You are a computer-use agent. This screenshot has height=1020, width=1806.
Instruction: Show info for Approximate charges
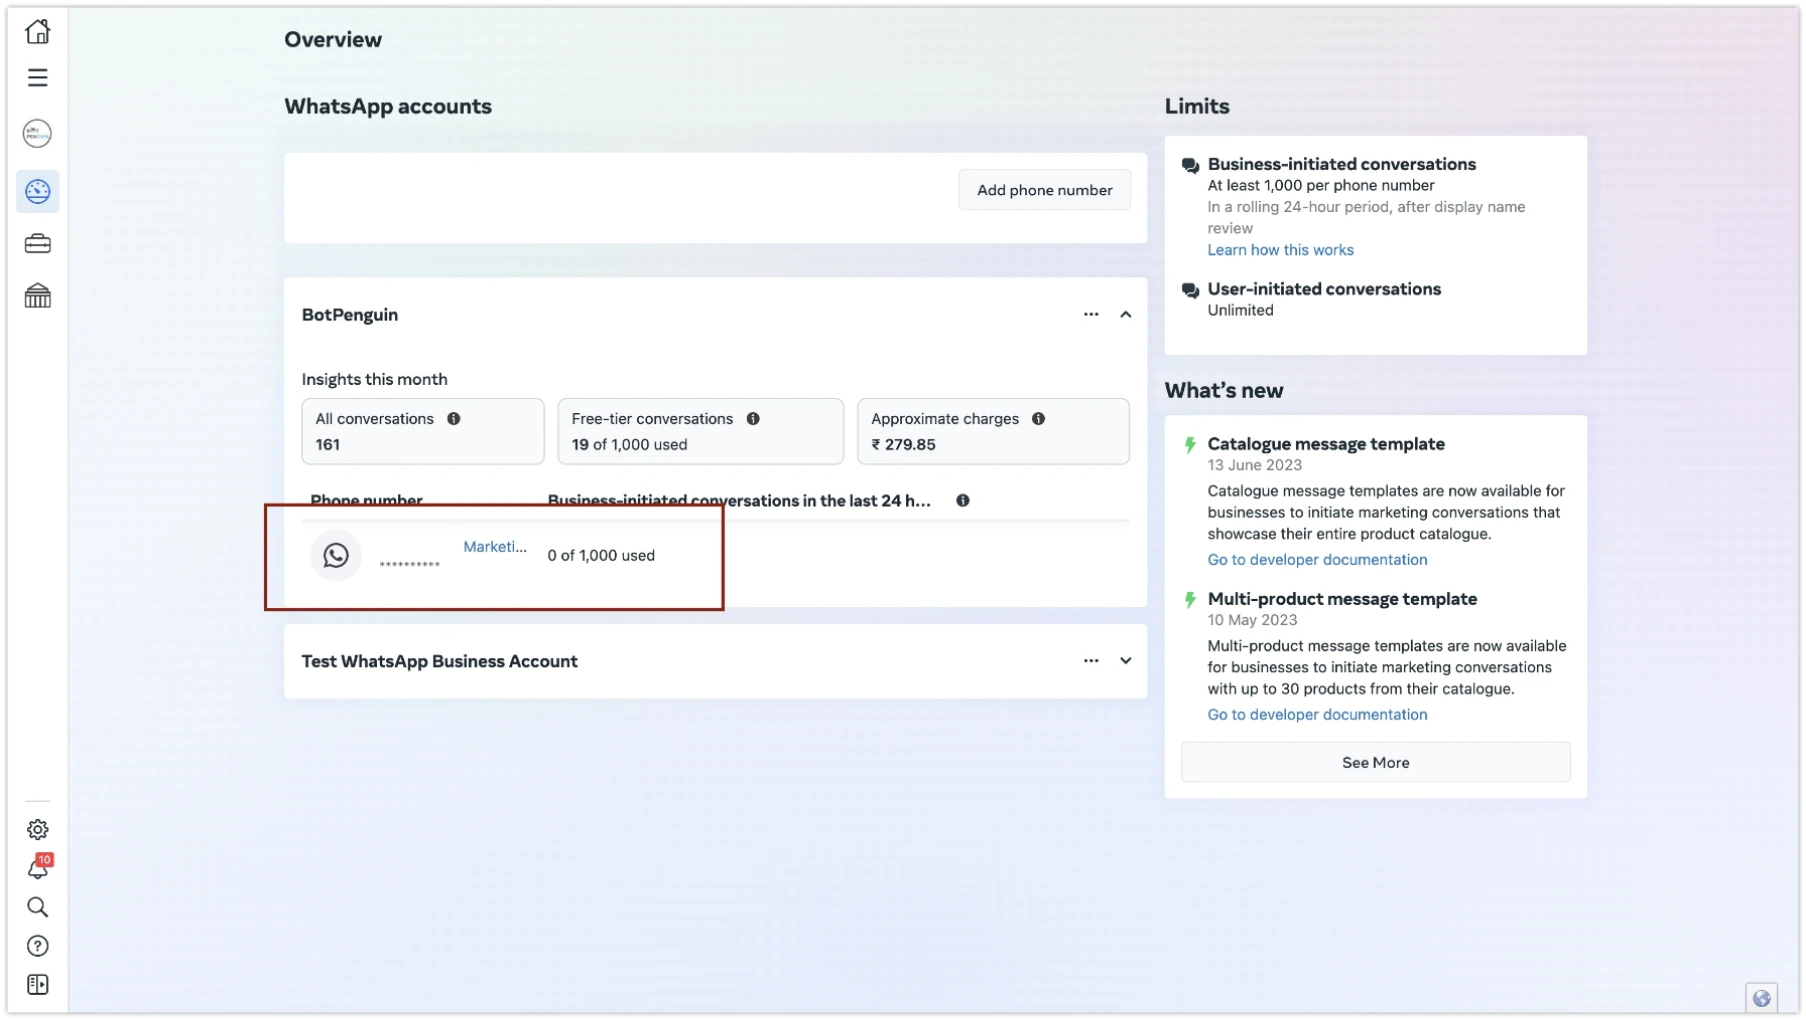(x=1038, y=419)
